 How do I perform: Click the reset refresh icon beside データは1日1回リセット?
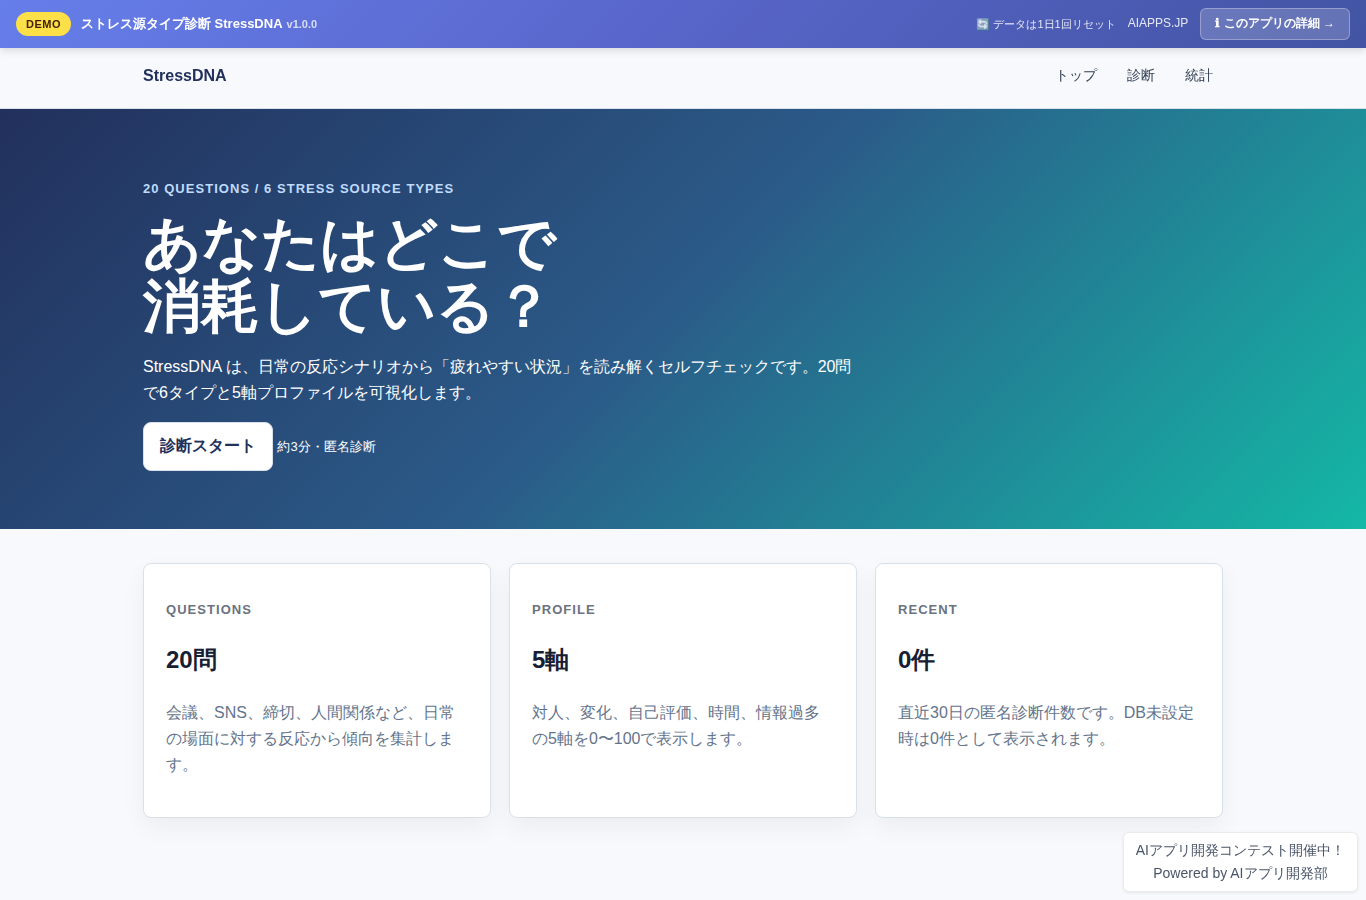982,24
